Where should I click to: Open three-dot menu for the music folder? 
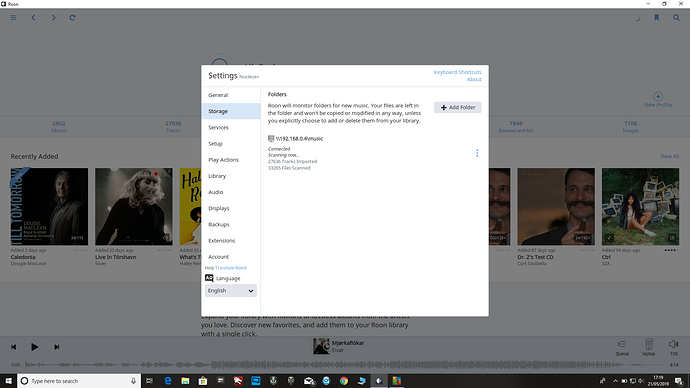click(477, 153)
